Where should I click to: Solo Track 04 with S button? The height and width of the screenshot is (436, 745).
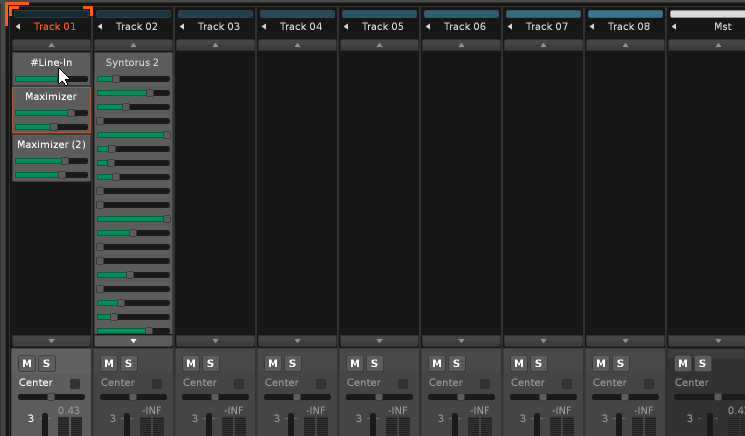point(292,363)
